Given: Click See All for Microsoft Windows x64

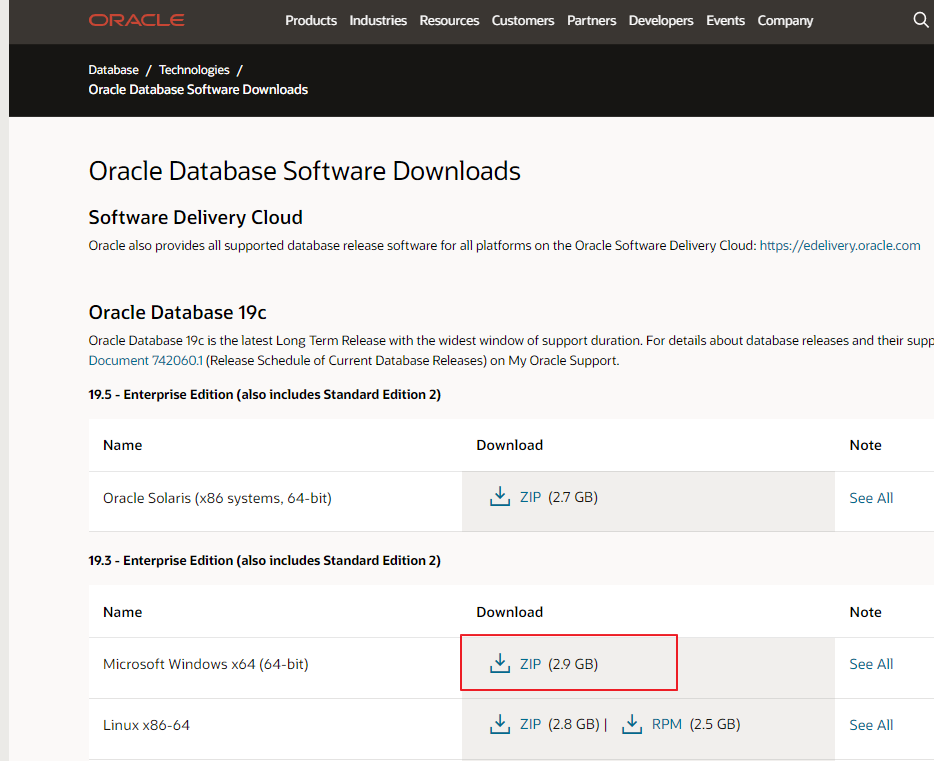Looking at the screenshot, I should coord(871,664).
